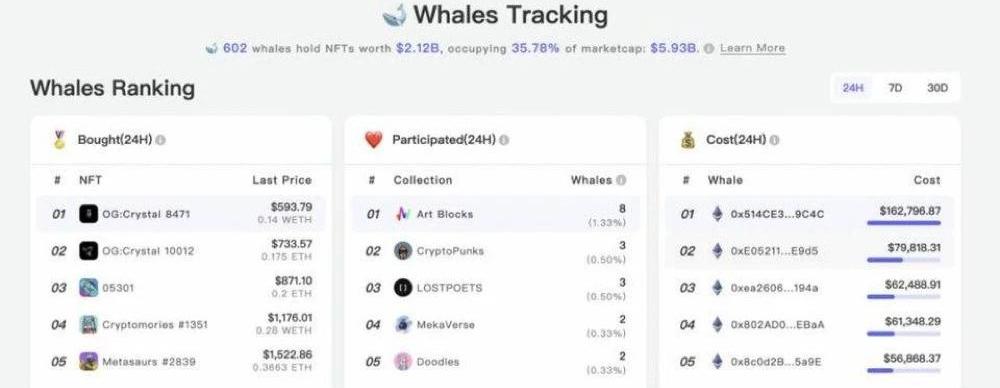This screenshot has height=388, width=1000.
Task: Click the info icon next to Cost(24H)
Action: point(774,140)
